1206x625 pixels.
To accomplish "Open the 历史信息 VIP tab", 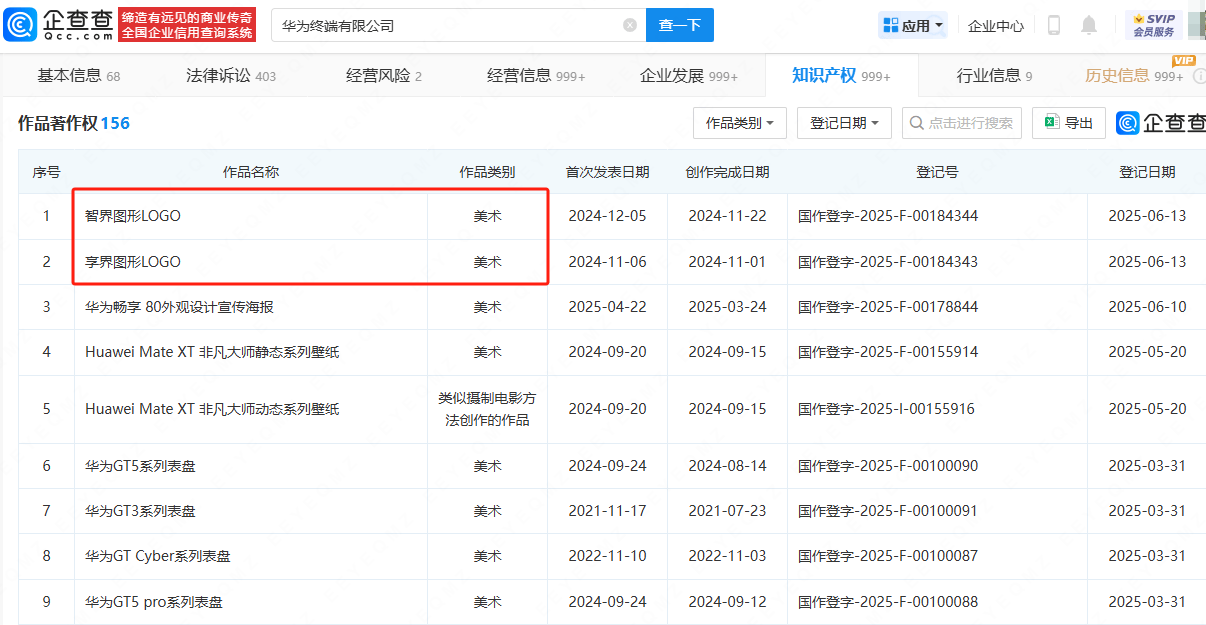I will 1134,76.
